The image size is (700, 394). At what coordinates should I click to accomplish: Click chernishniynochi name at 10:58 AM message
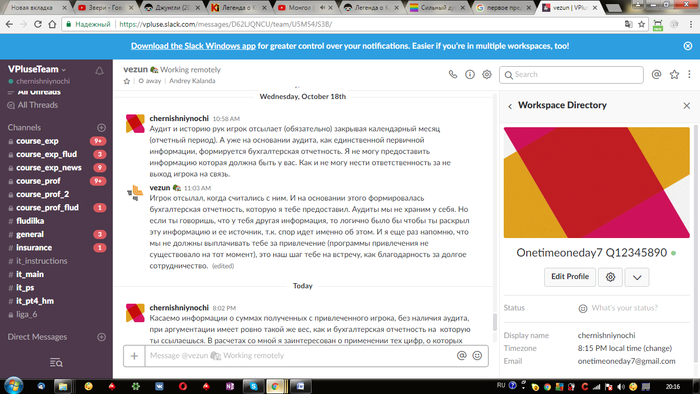[x=179, y=118]
